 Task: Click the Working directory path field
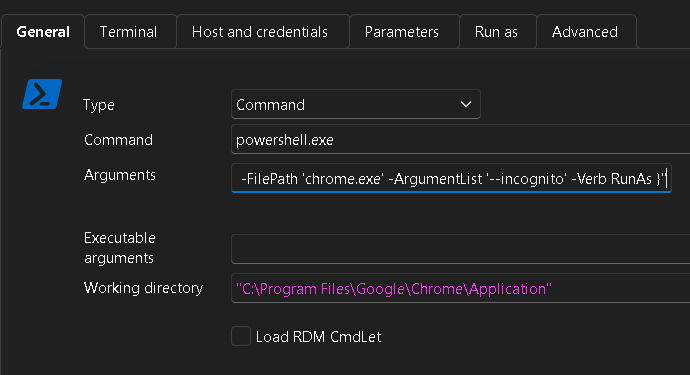coord(460,288)
